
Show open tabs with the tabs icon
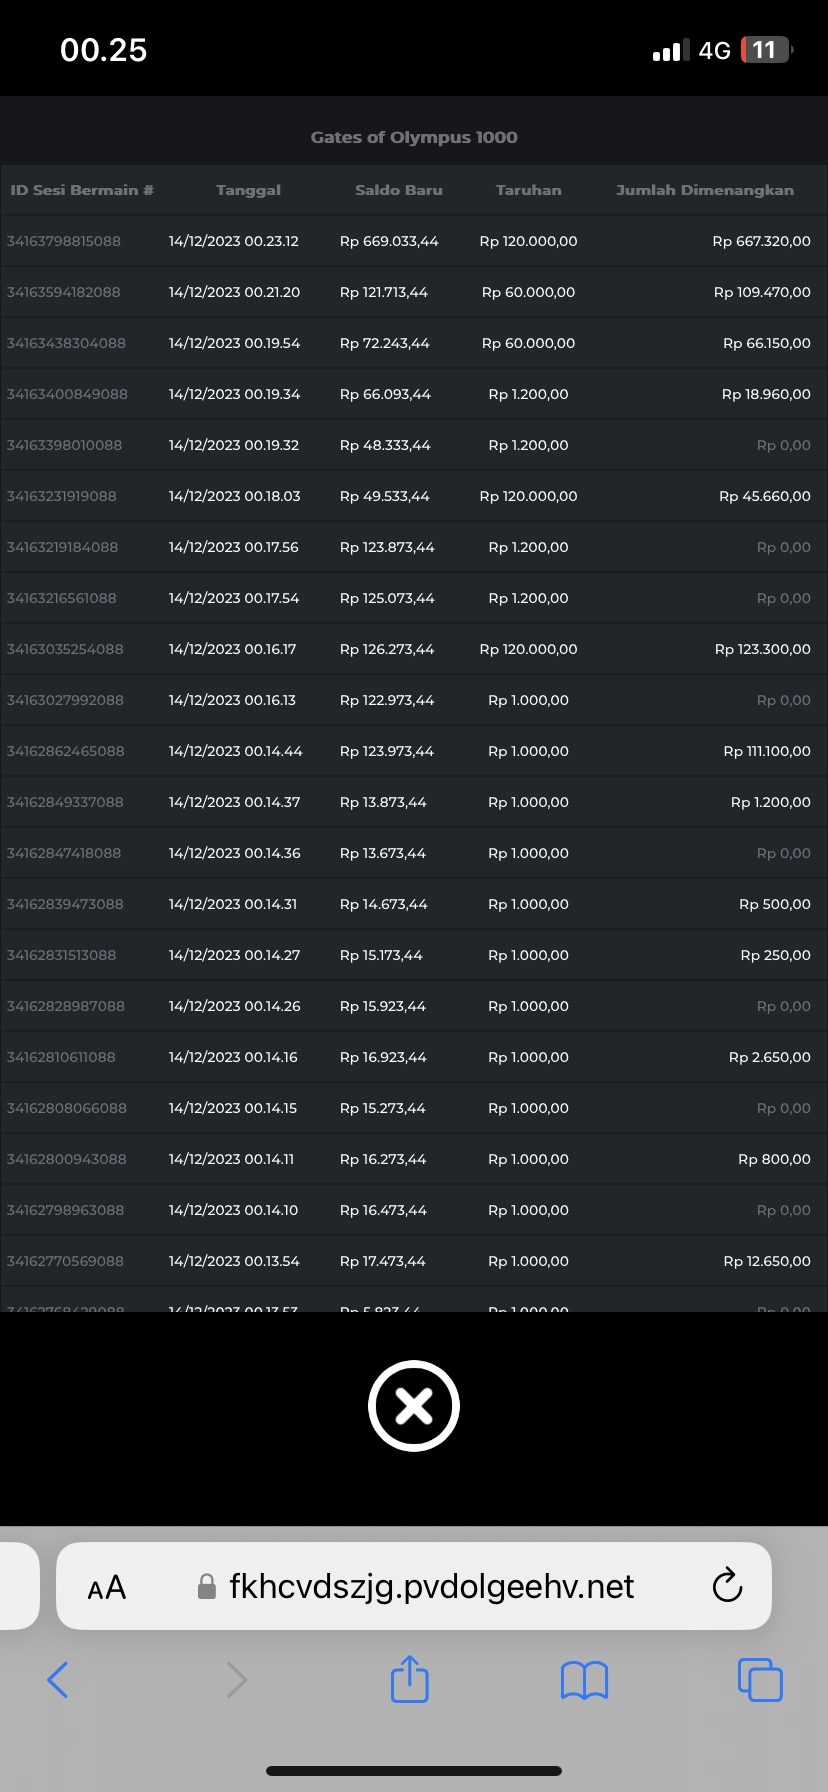point(760,1680)
